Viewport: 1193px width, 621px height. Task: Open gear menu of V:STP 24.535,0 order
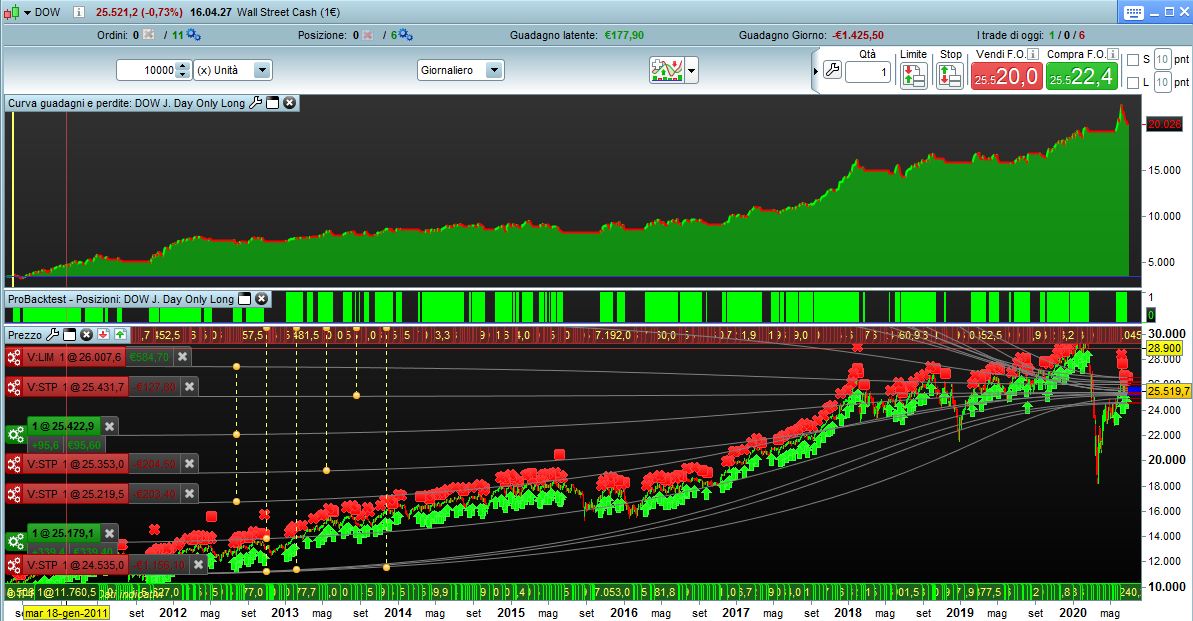tap(14, 565)
